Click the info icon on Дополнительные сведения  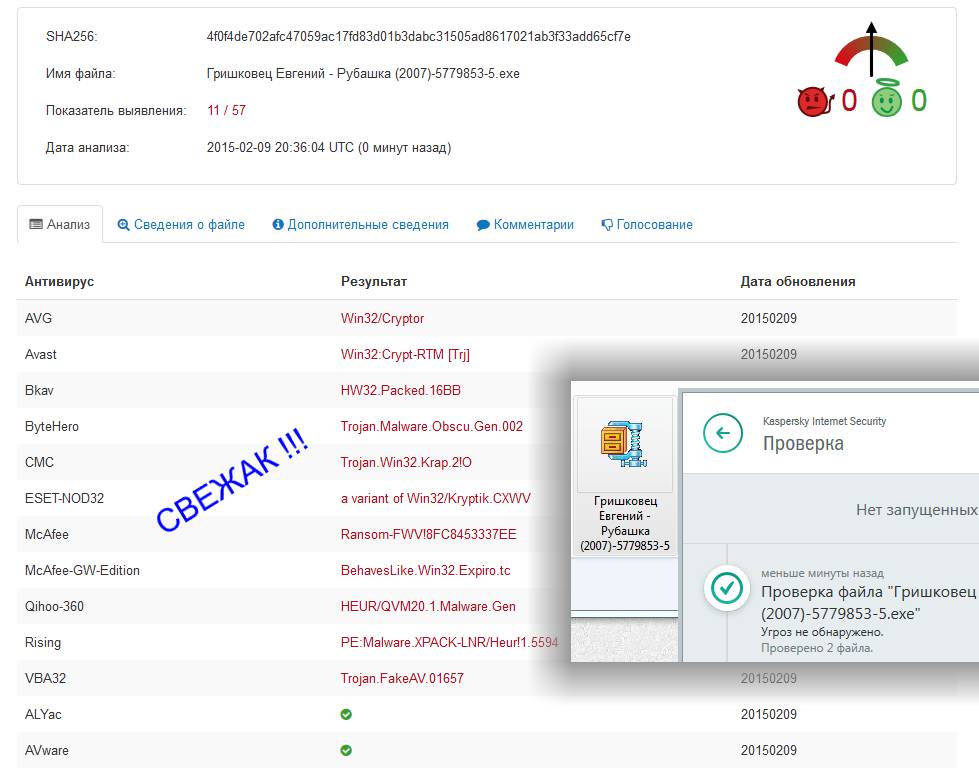point(278,224)
